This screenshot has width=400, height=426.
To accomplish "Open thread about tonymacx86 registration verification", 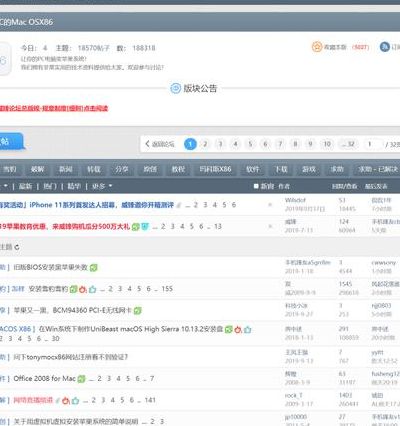I will pyautogui.click(x=71, y=357).
